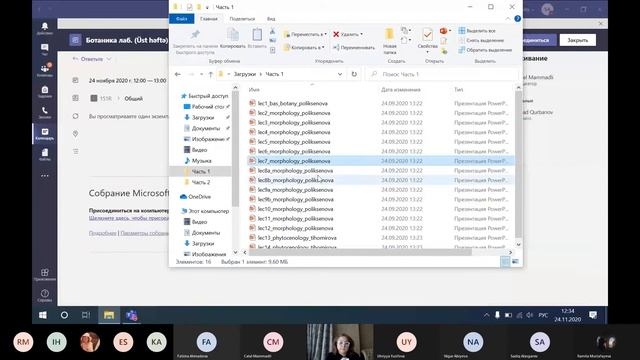Open the Teams (Команды) sidebar icon
The height and width of the screenshot is (360, 640).
click(x=45, y=69)
